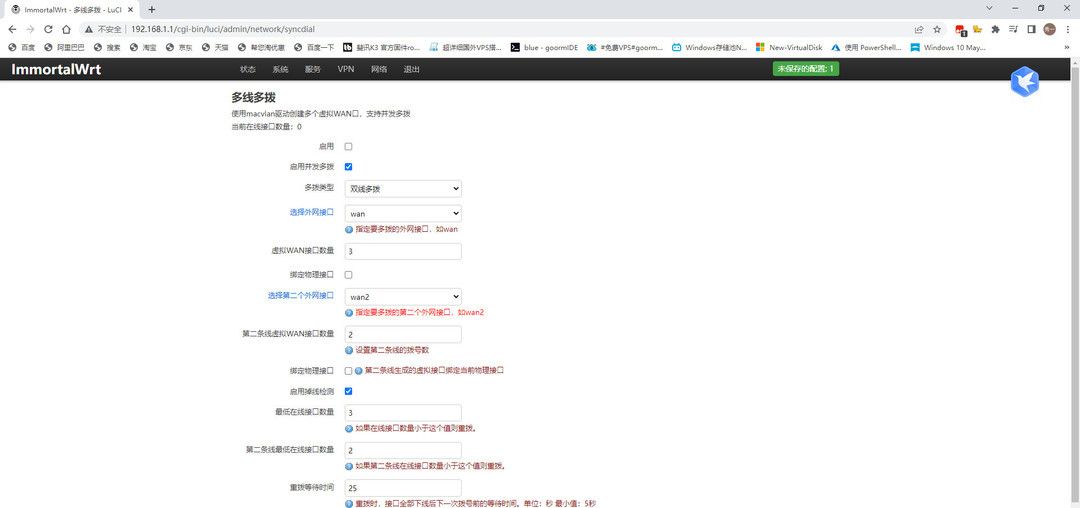
Task: Bookmark this page with the star icon
Action: 937,30
